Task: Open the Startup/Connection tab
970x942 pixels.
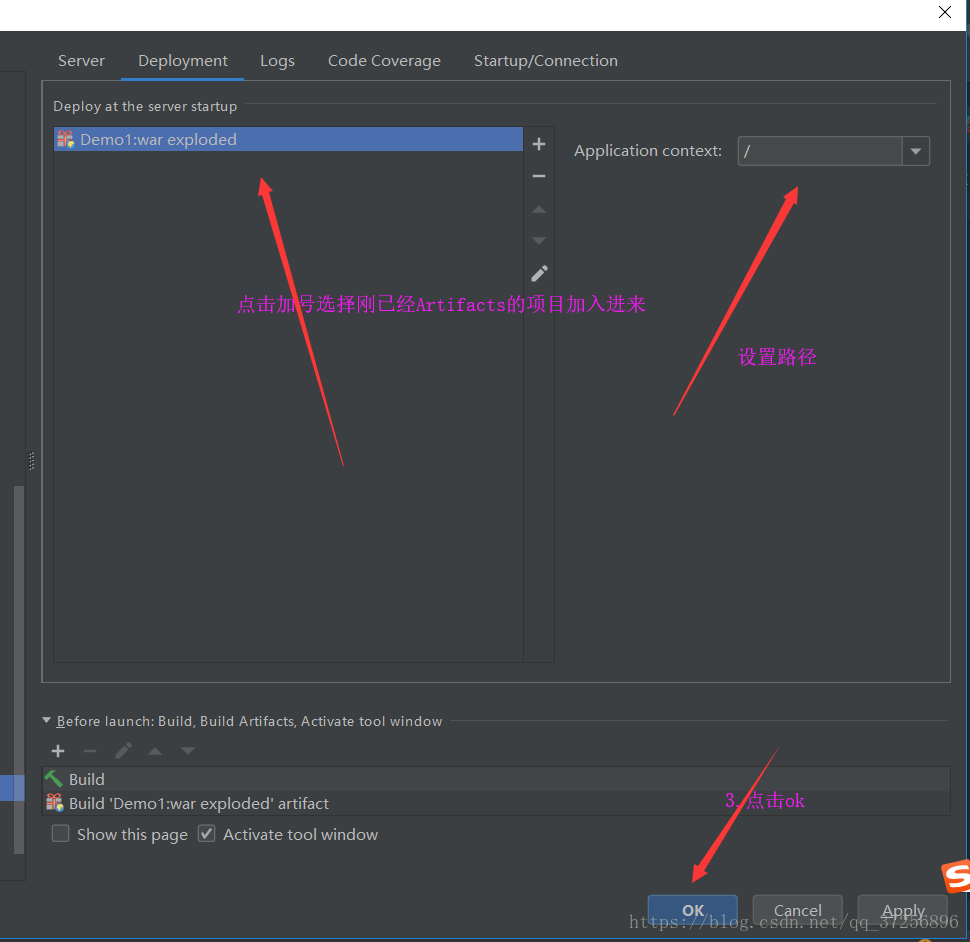Action: (546, 61)
